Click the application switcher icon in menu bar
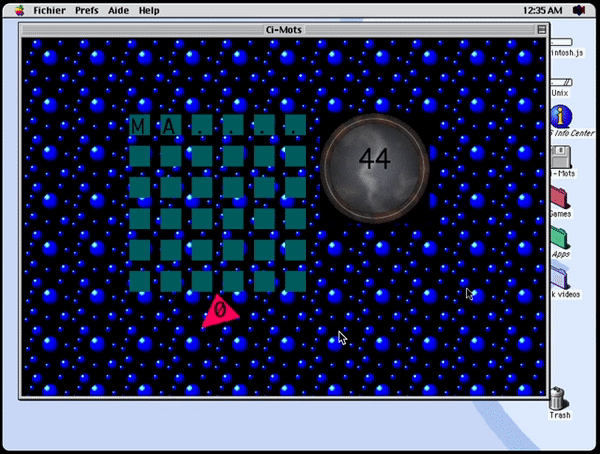This screenshot has height=454, width=600. pyautogui.click(x=579, y=10)
